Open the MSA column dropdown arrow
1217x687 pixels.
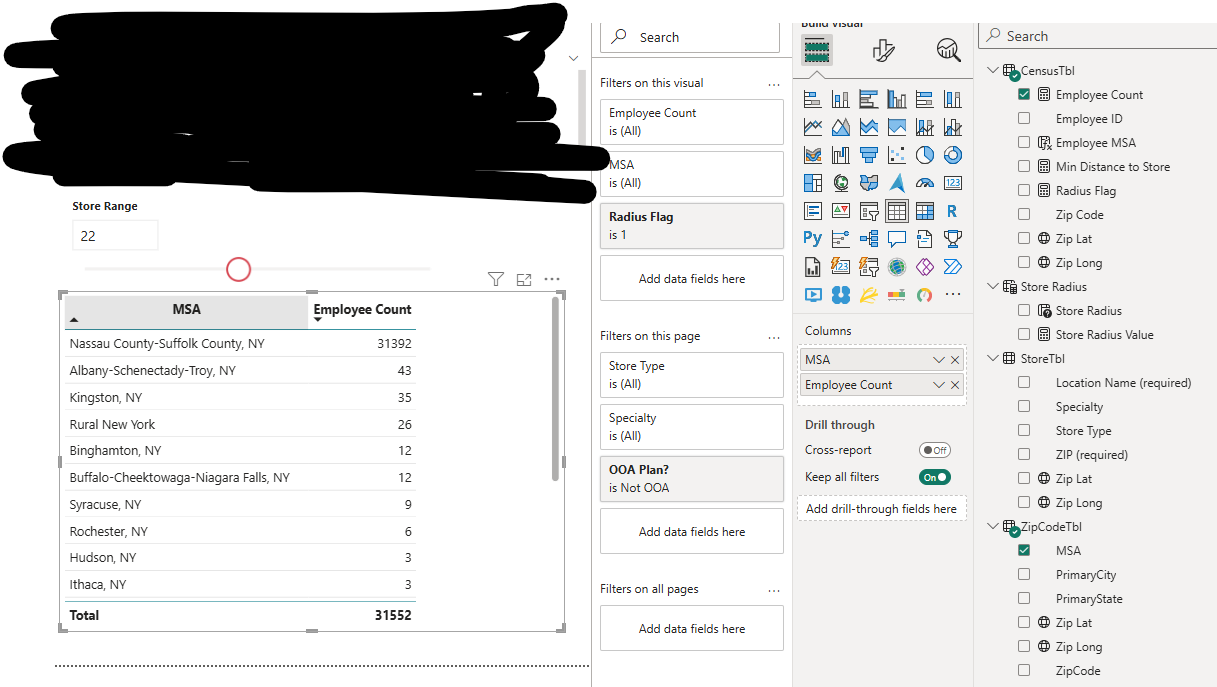pos(938,360)
